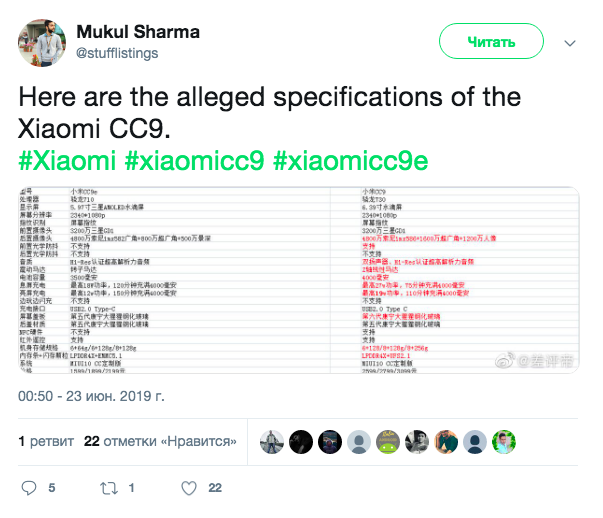Viewport: 603px width, 518px height.
Task: Click the green Читать follow button
Action: click(x=491, y=41)
